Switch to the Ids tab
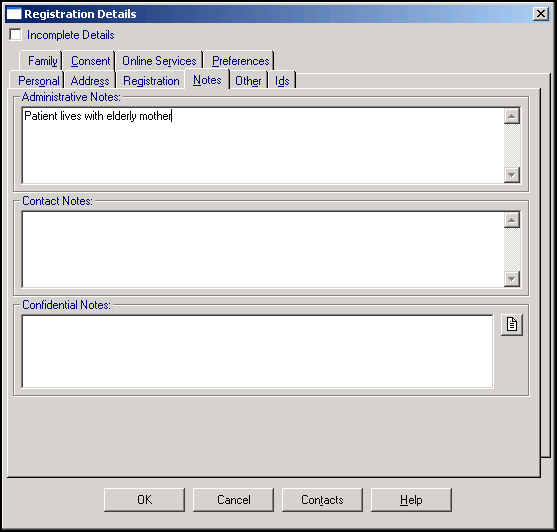 282,81
